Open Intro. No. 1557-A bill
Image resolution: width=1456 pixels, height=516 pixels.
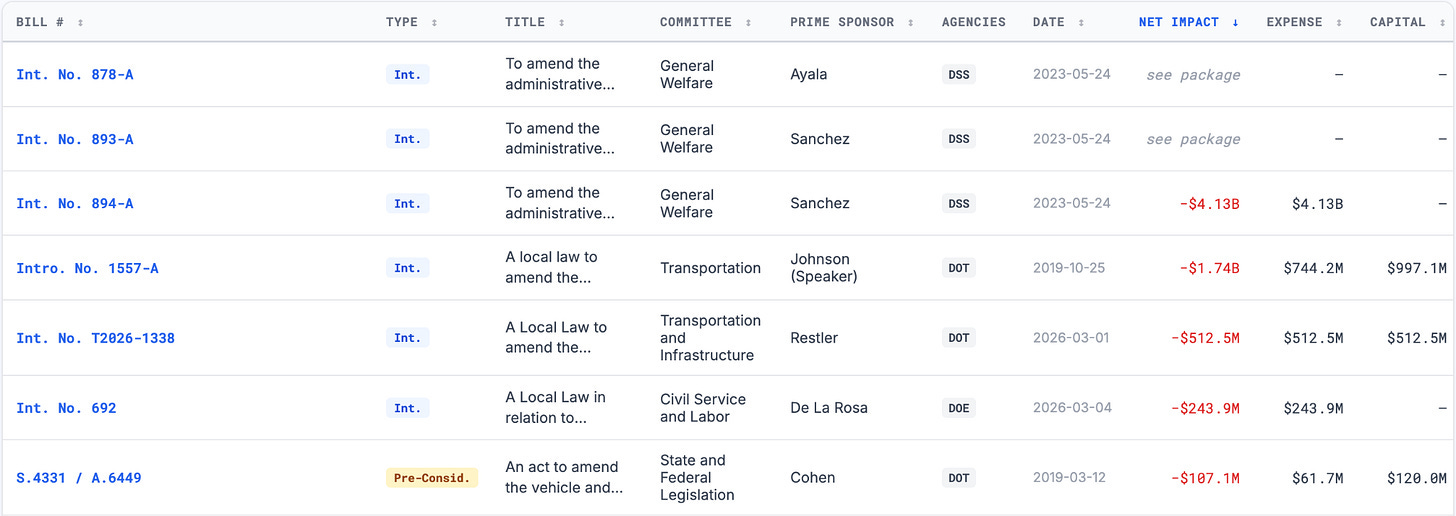tap(87, 268)
